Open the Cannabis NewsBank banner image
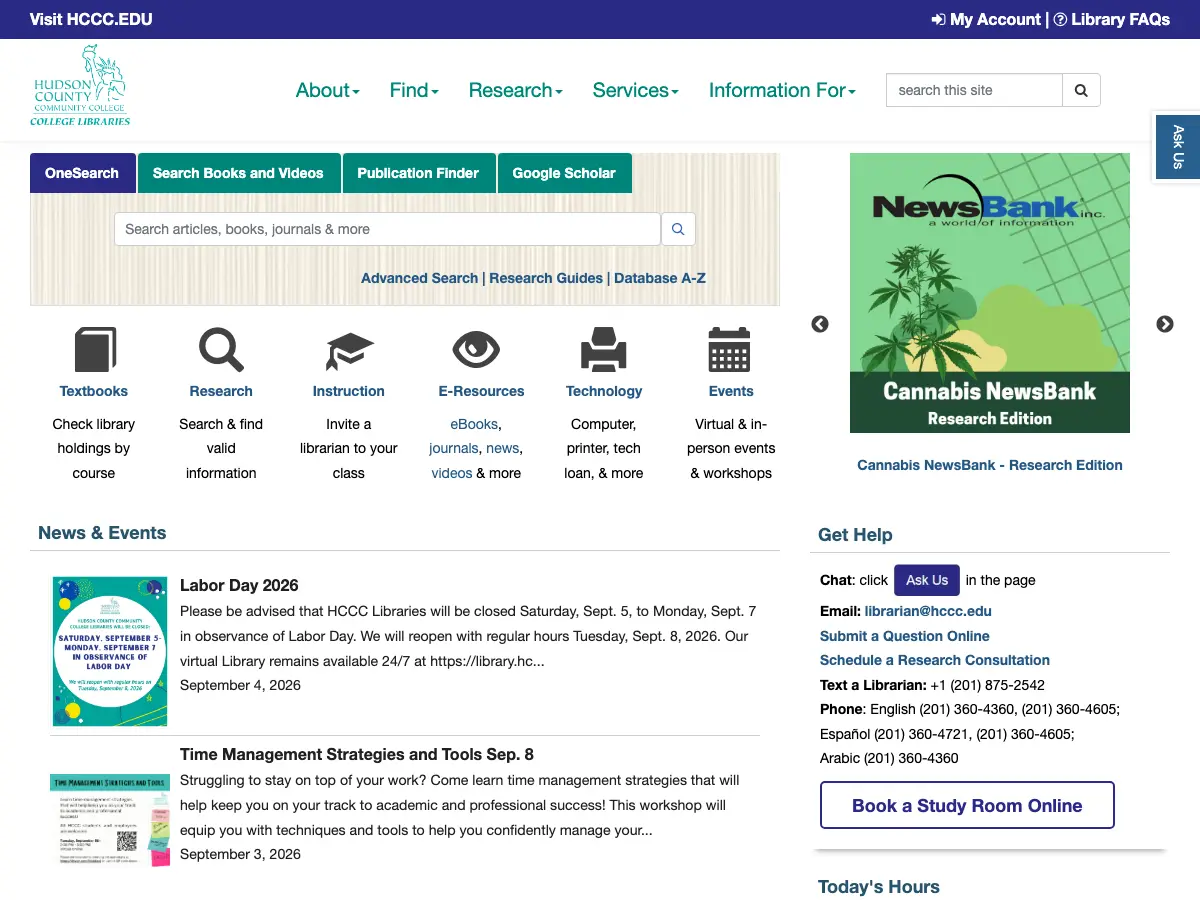 (x=990, y=293)
